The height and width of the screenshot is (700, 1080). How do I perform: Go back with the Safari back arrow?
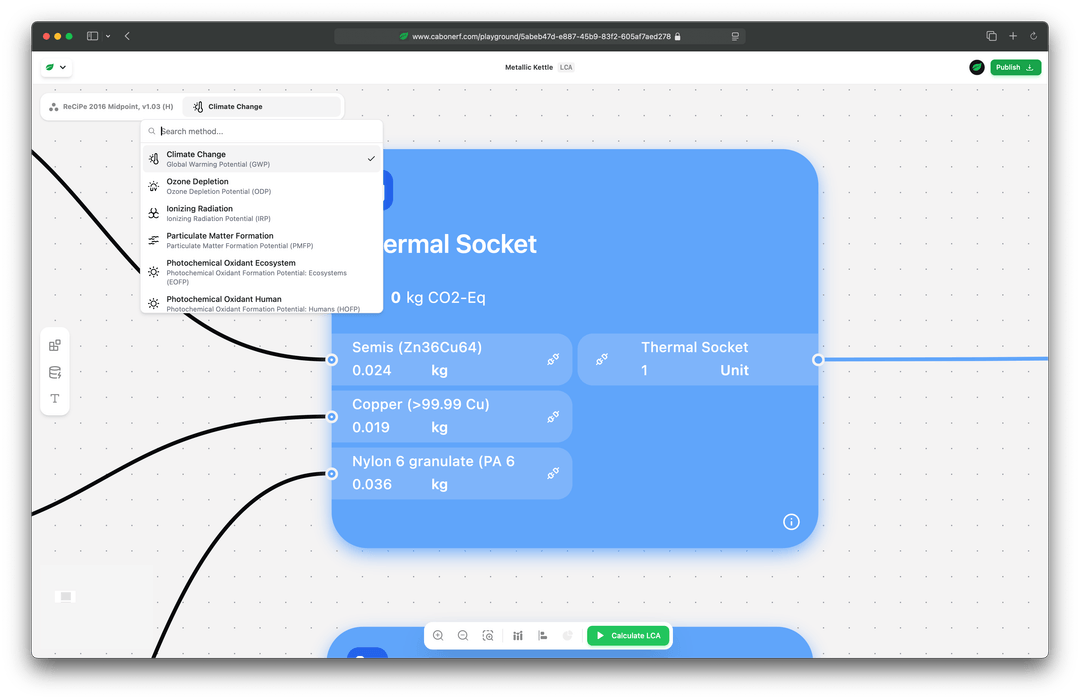[127, 36]
